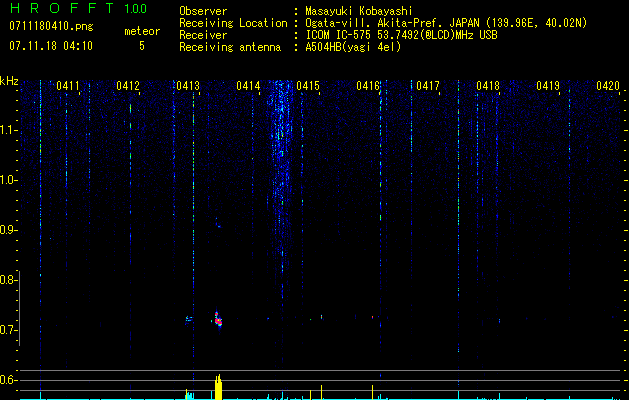The image size is (629, 400).
Task: Click the Receiving Location label
Action: [x=233, y=23]
